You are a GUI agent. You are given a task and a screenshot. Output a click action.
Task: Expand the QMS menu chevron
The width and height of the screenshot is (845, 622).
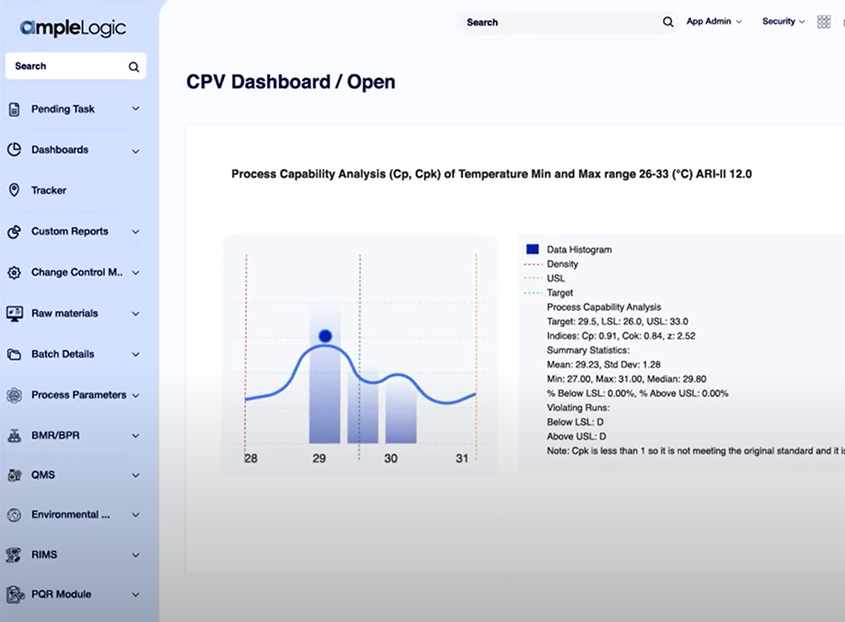coord(136,475)
